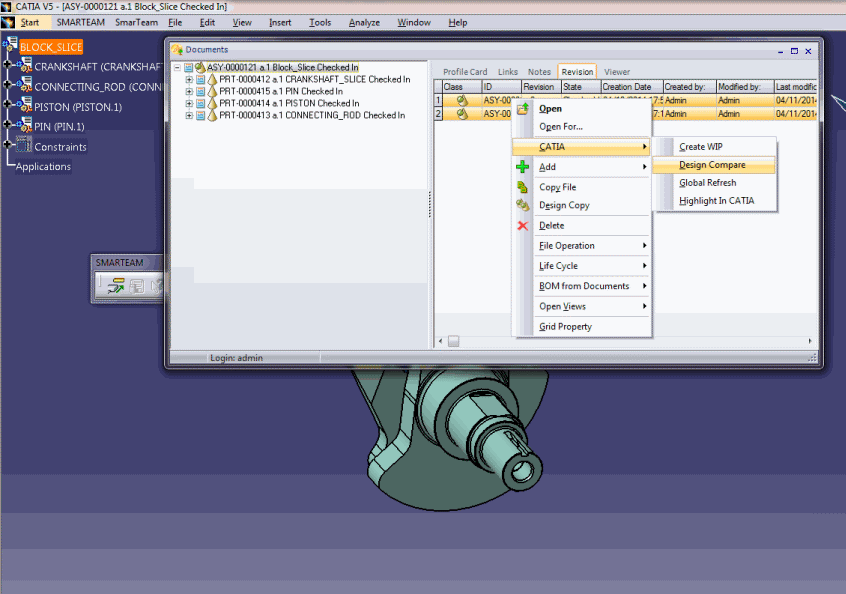Switch to the Profile Card tab

click(x=465, y=72)
